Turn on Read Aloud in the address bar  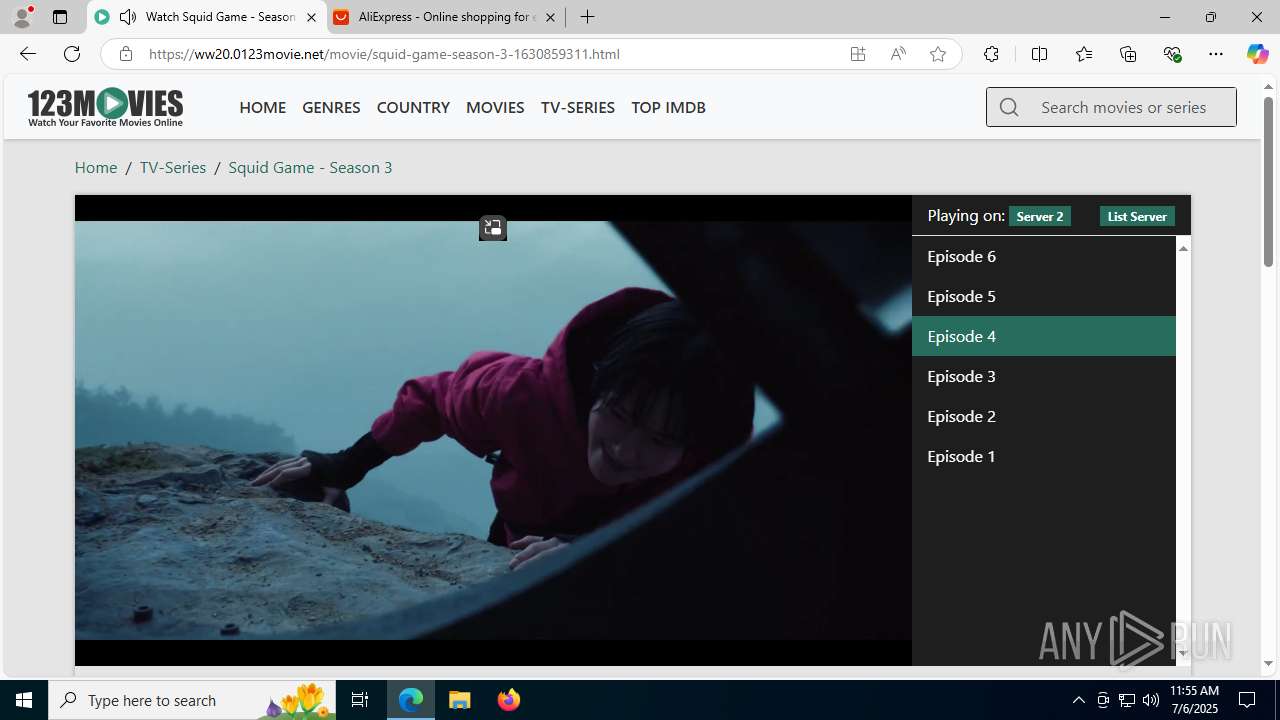click(x=898, y=54)
